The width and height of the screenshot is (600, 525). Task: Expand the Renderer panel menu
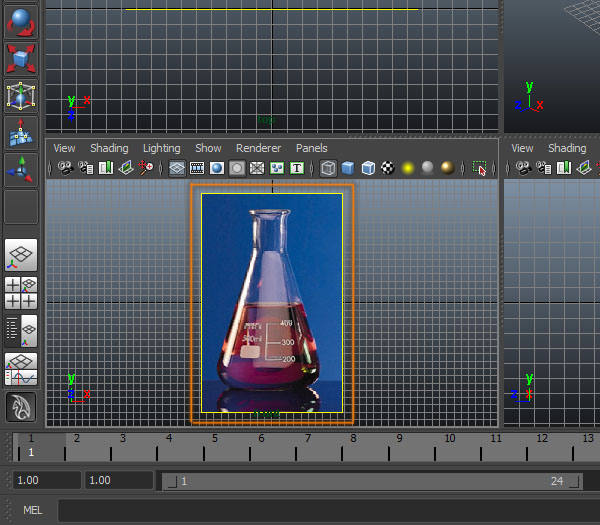(x=258, y=148)
